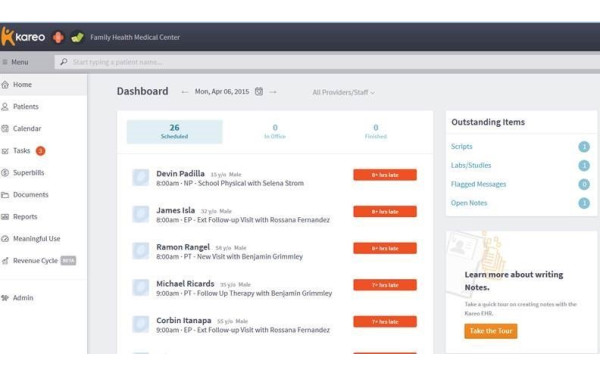Viewport: 600px width, 375px height.
Task: Click Corbin Itanapa's avatar
Action: (x=140, y=324)
